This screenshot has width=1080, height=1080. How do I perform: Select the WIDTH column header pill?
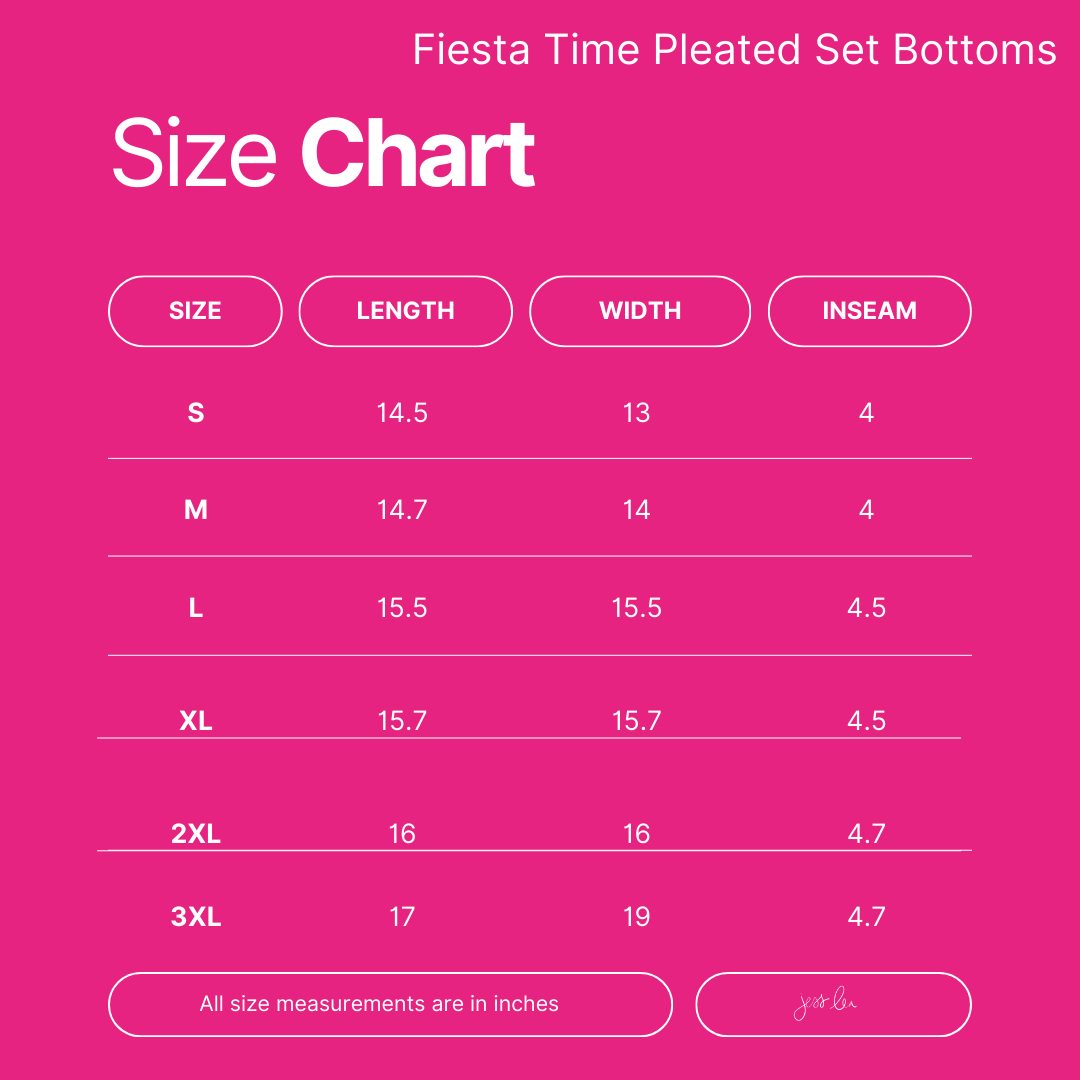click(x=640, y=311)
